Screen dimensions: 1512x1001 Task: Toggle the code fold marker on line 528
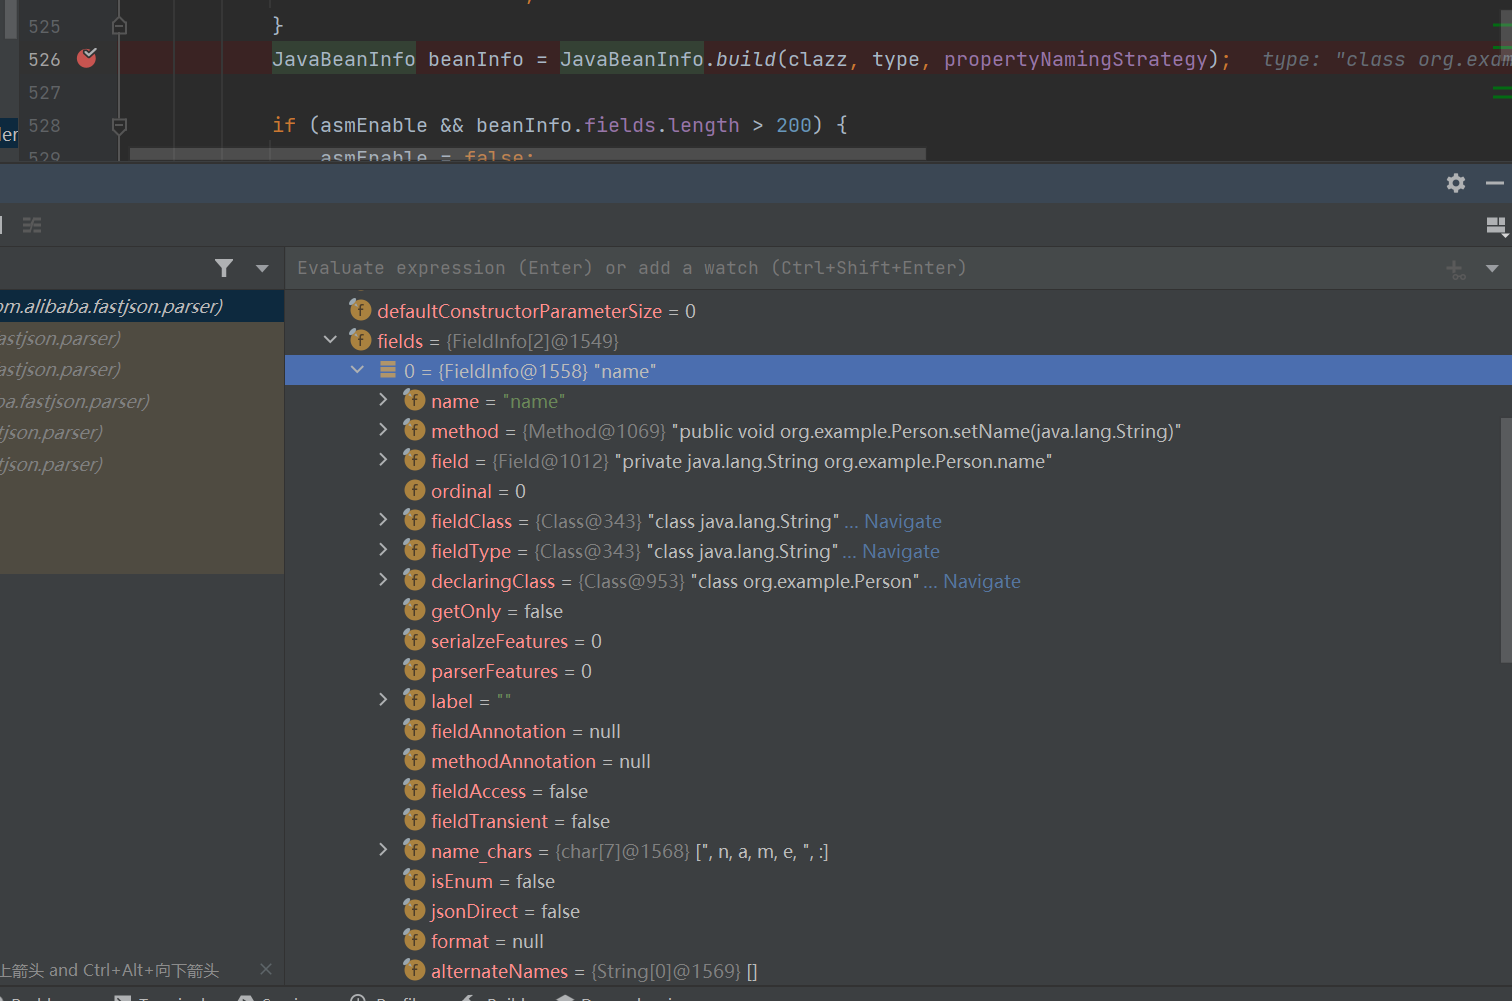tap(119, 126)
